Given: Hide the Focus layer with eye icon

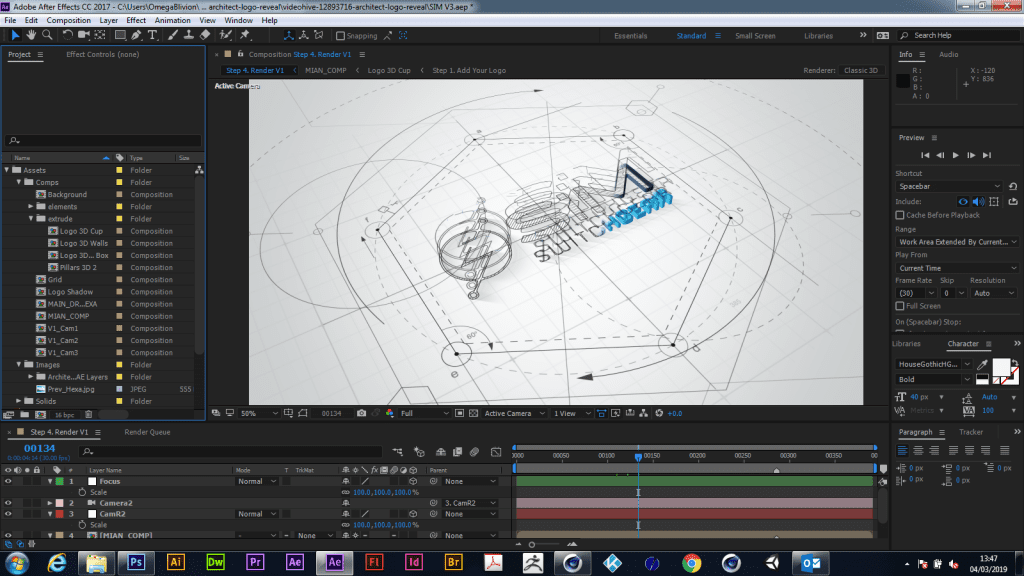Looking at the screenshot, I should click(8, 481).
